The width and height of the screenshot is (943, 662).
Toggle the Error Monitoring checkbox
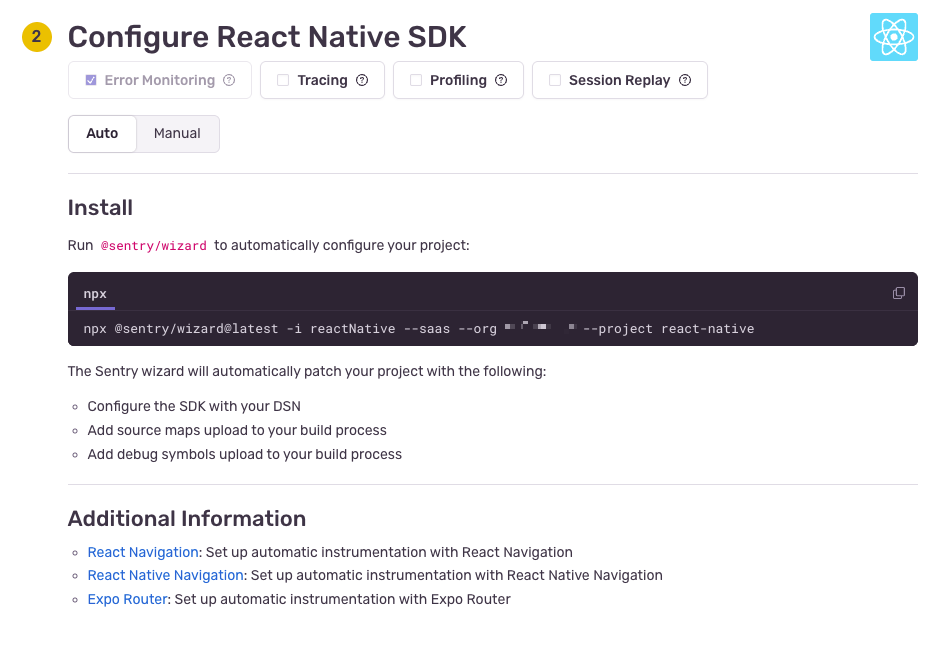point(91,80)
